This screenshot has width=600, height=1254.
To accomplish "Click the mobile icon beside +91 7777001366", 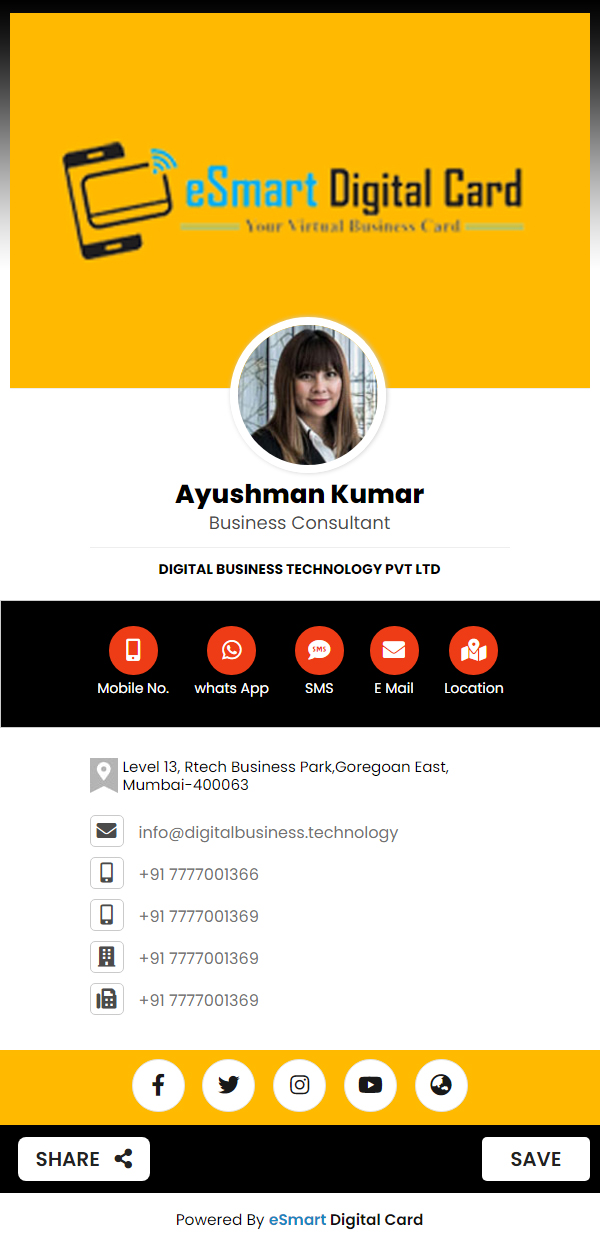I will tap(107, 873).
